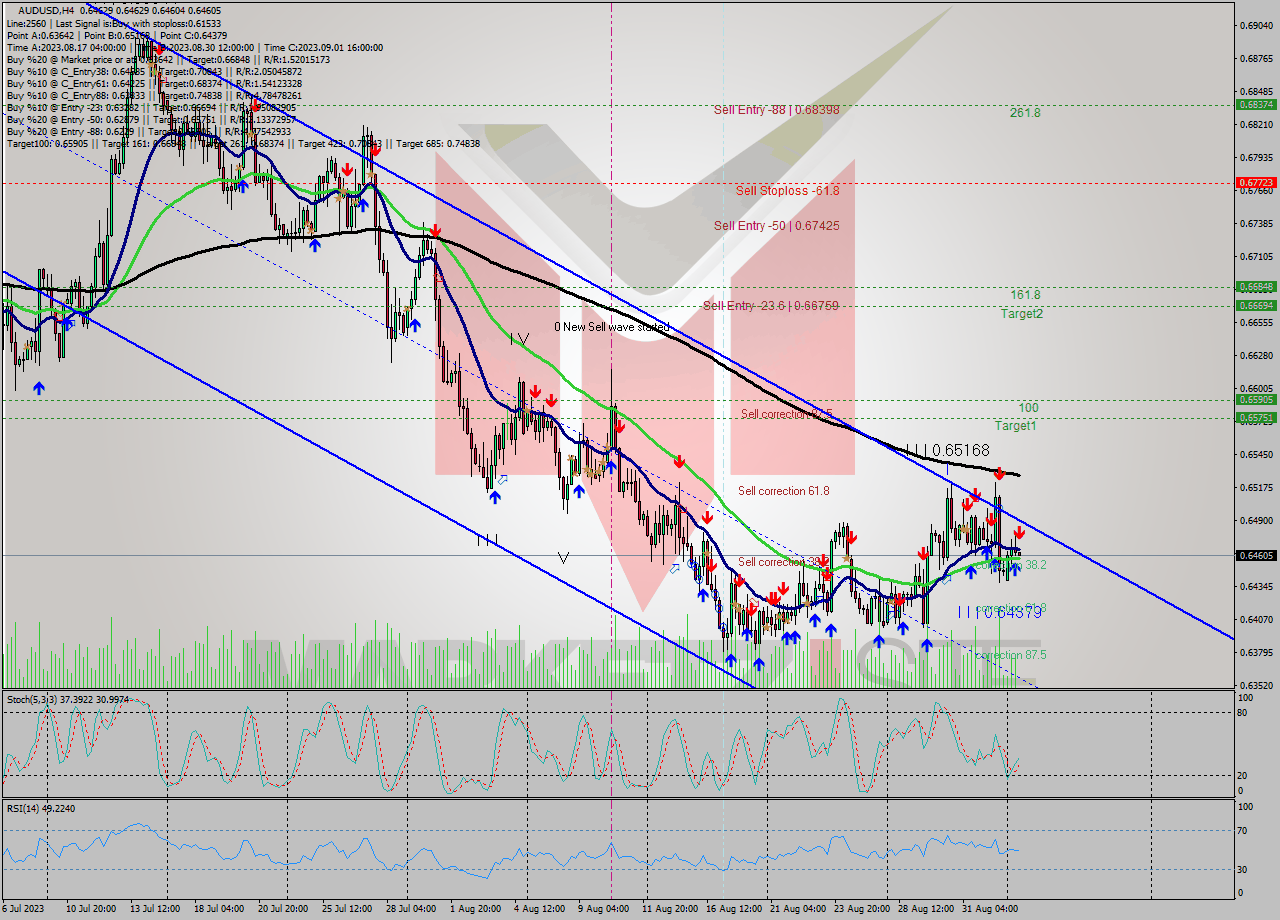Select the green '100' level label
The image size is (1280, 920).
coord(1028,408)
